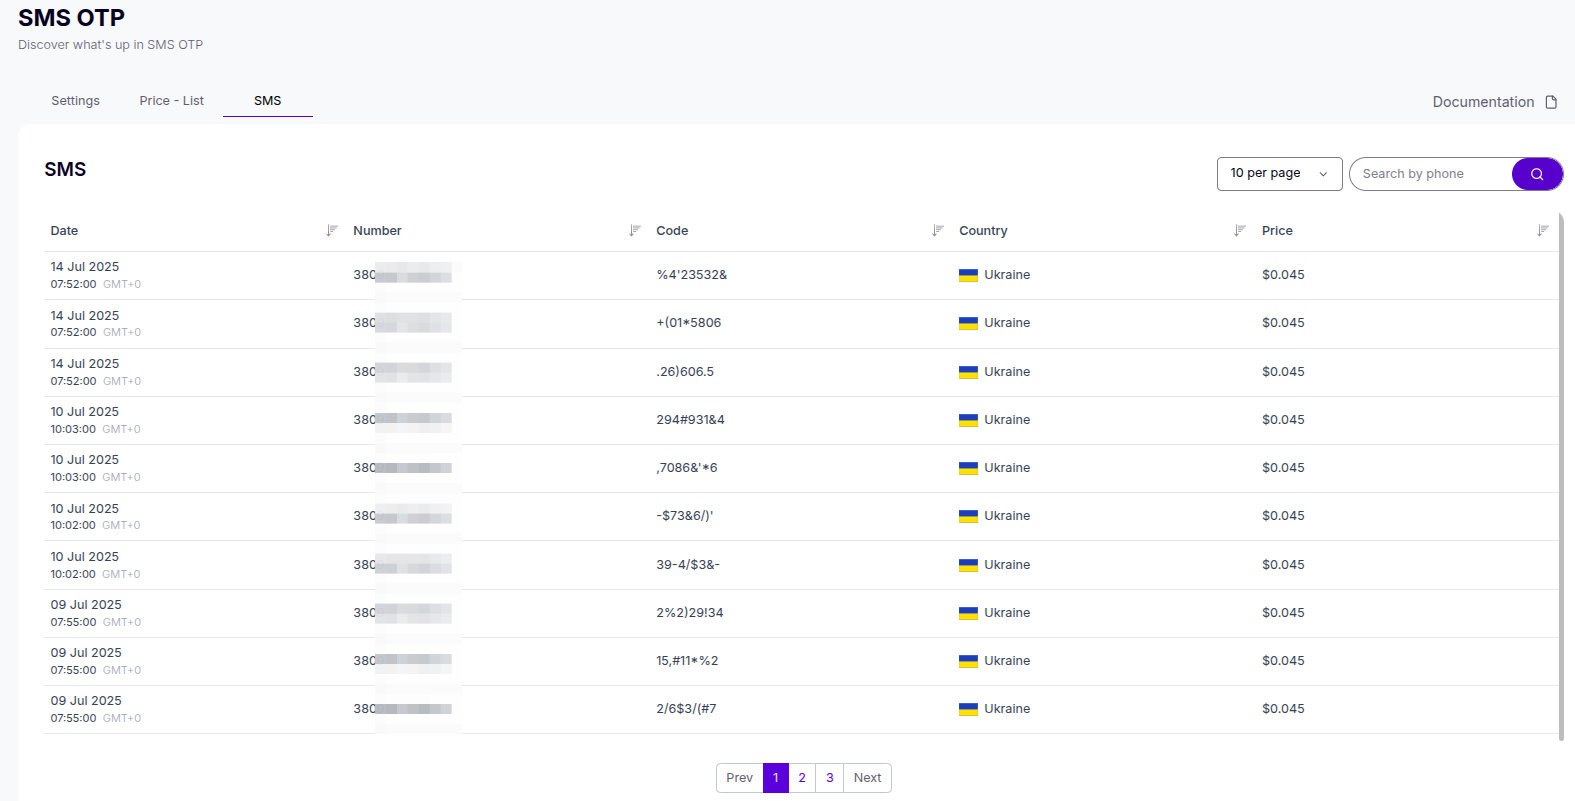Open the Price - List tab
Screen dimensions: 1575x801
tap(171, 101)
